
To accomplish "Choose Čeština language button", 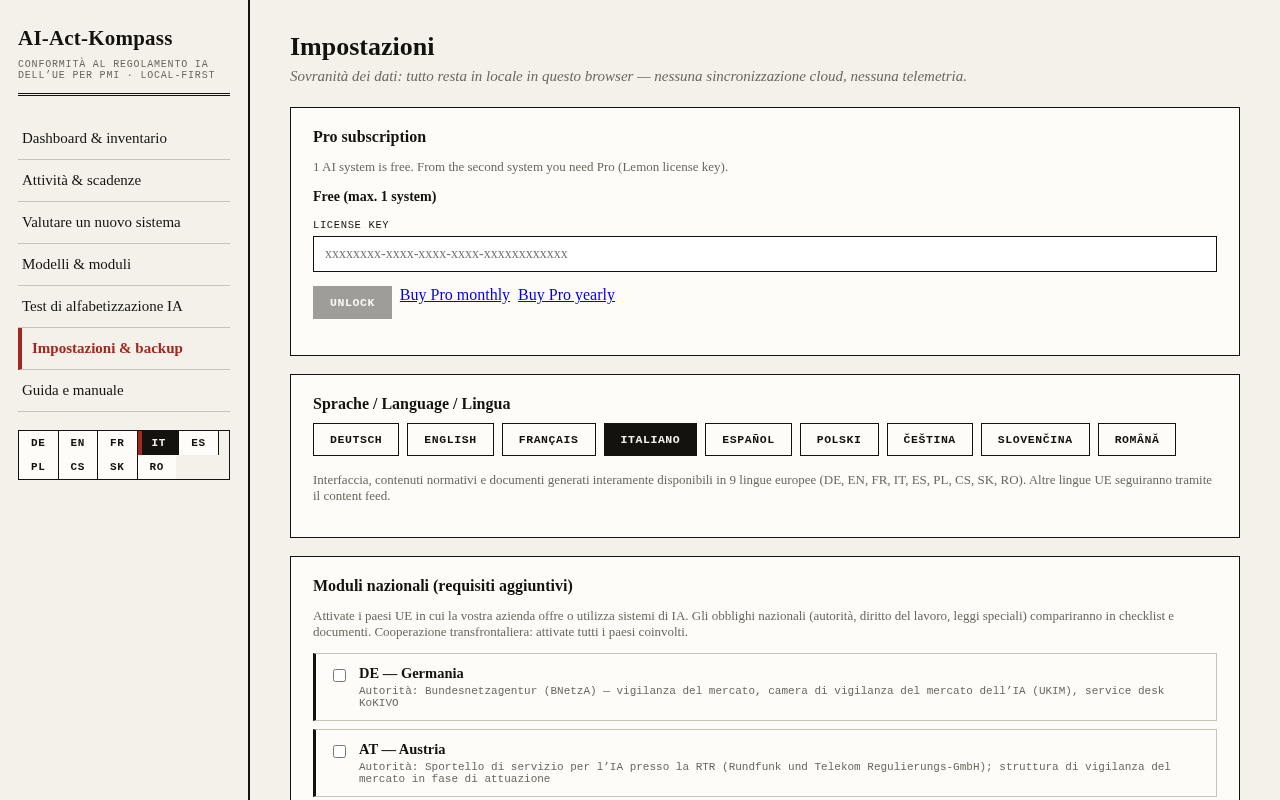I will [x=930, y=440].
